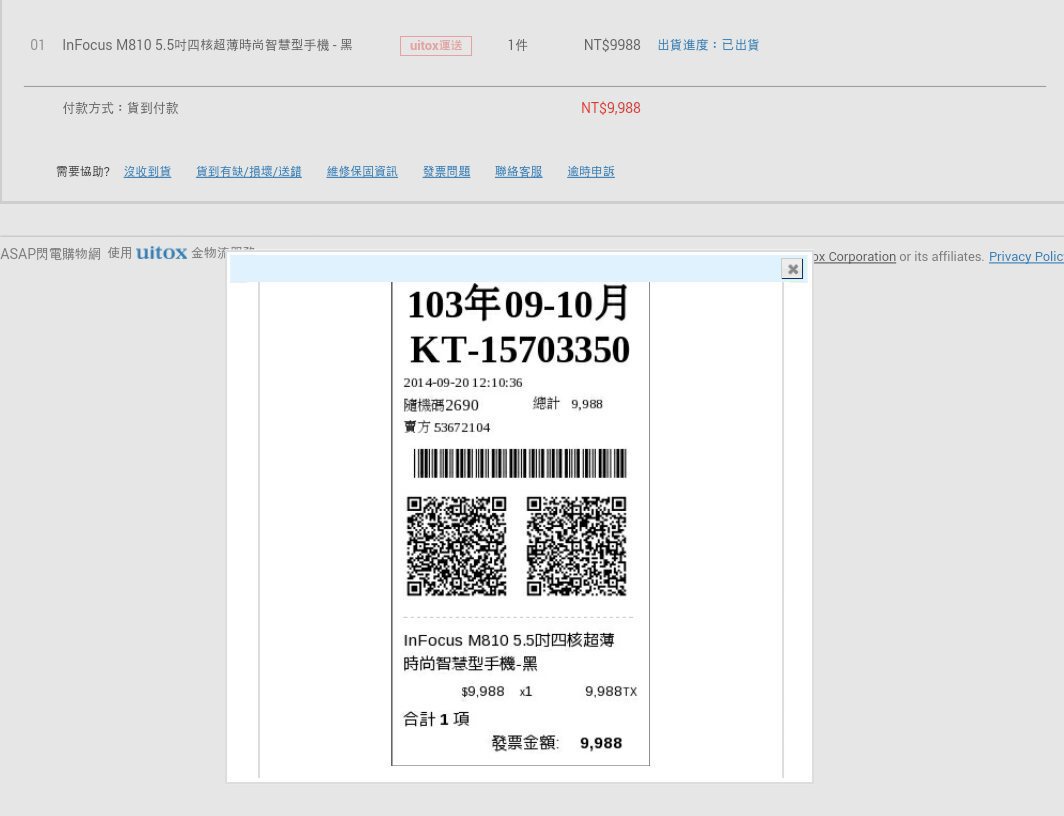The height and width of the screenshot is (816, 1064).
Task: Click the timestamp 2014-09-20 12:10:36
Action: tap(463, 383)
